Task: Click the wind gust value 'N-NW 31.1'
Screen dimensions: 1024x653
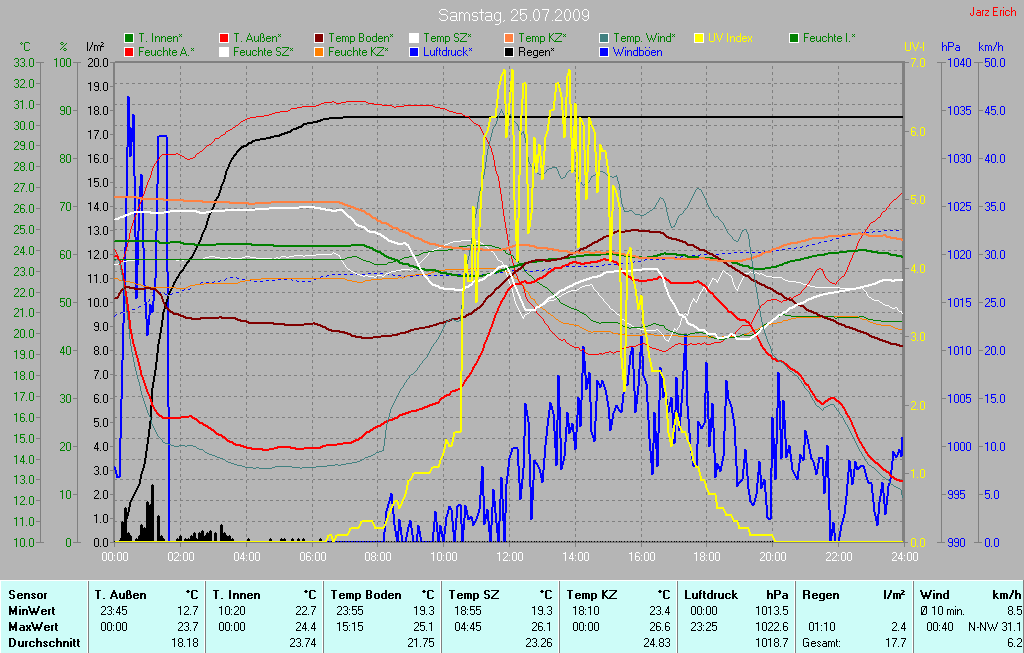Action: [995, 626]
